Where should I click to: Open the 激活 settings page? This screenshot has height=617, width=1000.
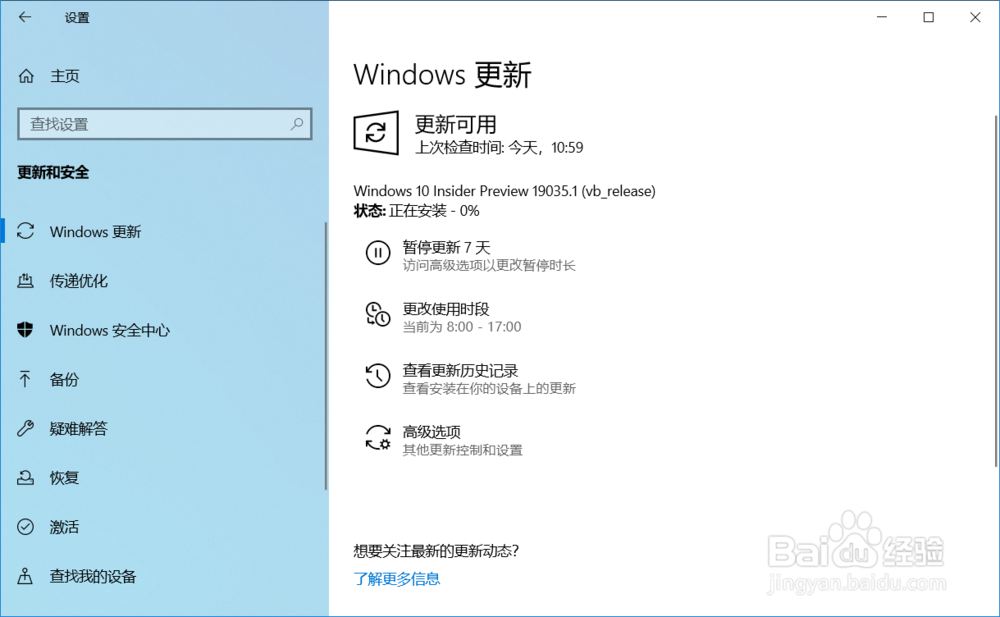pyautogui.click(x=64, y=527)
